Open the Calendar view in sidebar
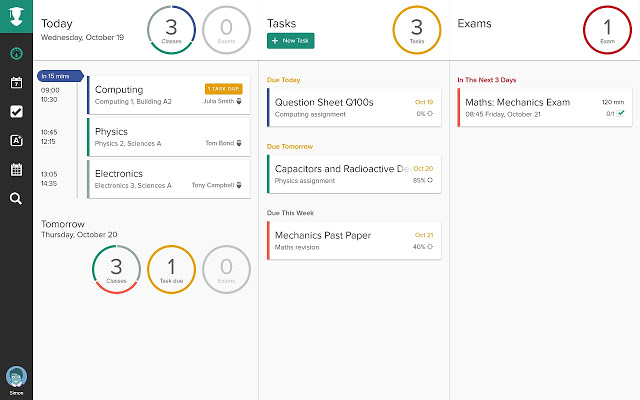This screenshot has height=400, width=640. click(16, 83)
